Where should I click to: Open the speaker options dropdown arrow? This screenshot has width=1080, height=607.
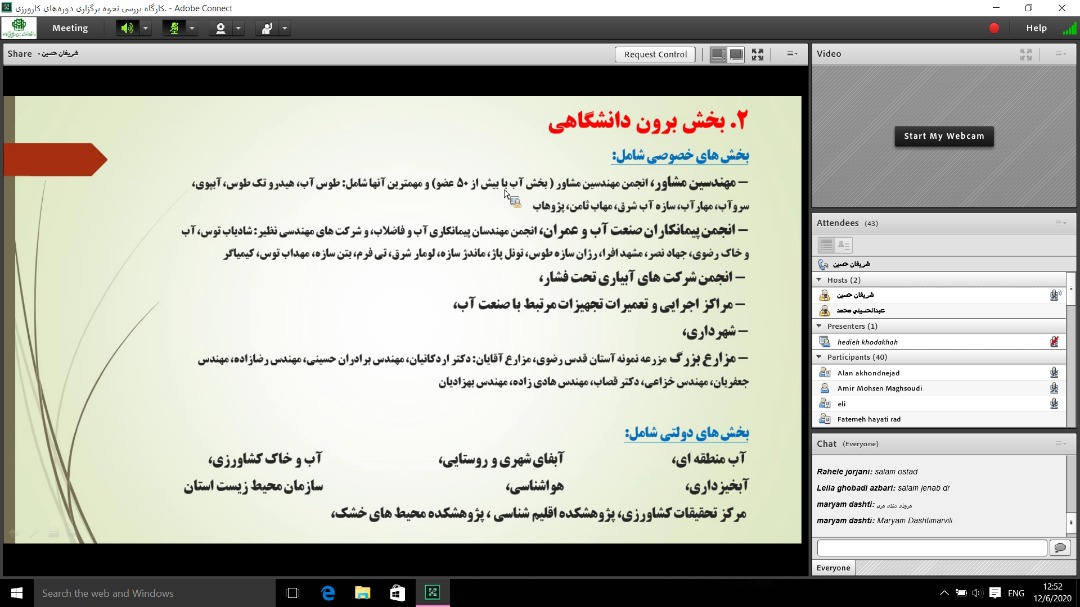pyautogui.click(x=145, y=28)
